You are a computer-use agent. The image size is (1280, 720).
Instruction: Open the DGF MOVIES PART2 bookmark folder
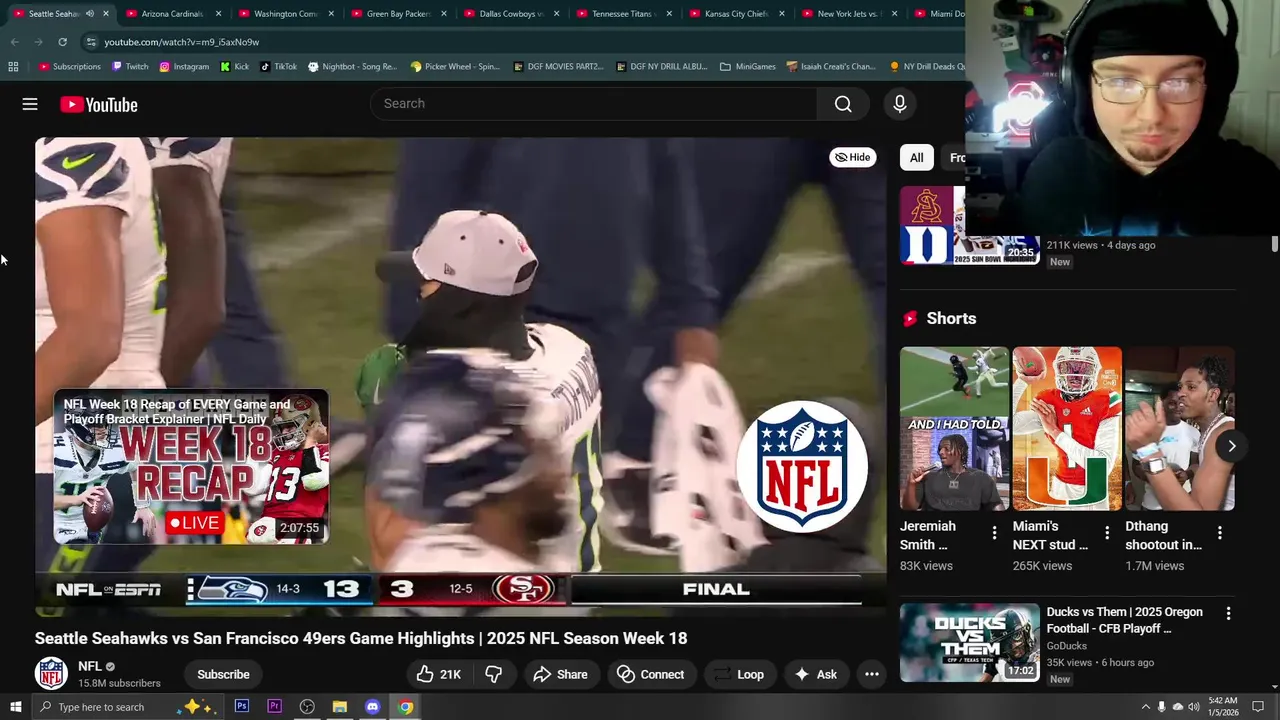(x=558, y=67)
